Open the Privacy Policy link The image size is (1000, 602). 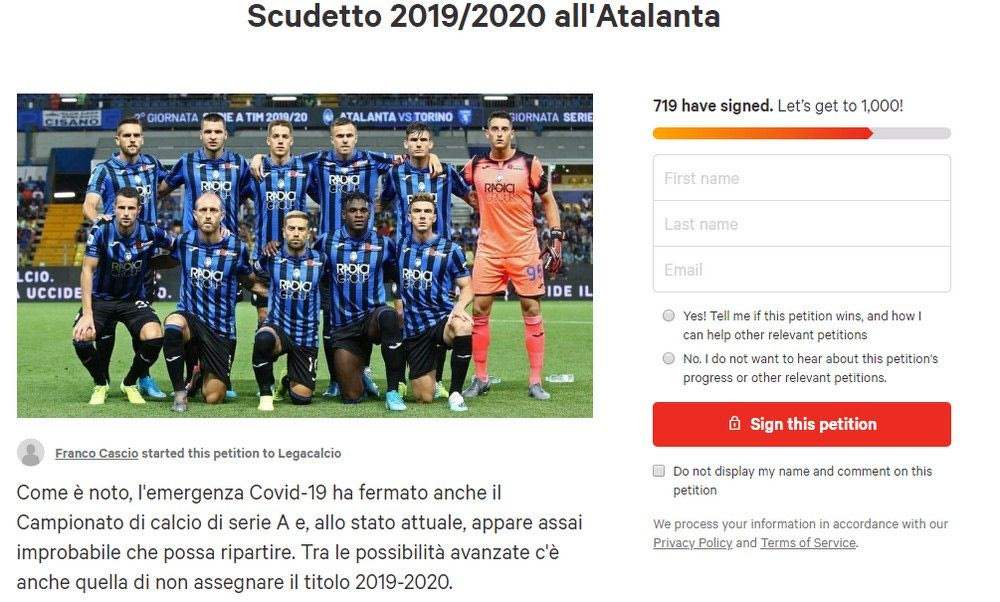[x=693, y=543]
